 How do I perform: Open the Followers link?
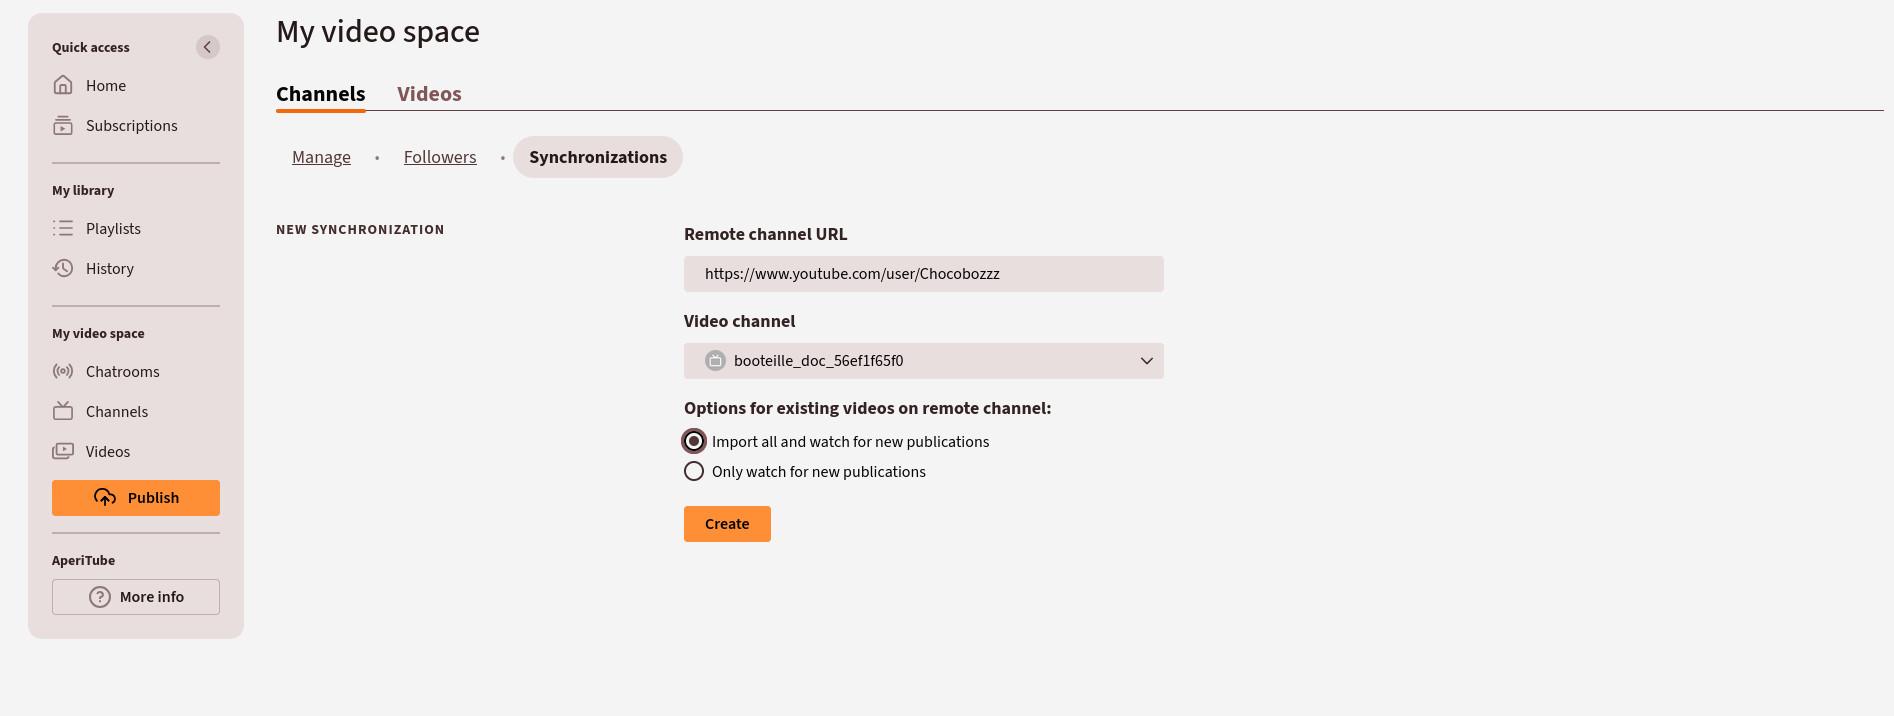[440, 158]
